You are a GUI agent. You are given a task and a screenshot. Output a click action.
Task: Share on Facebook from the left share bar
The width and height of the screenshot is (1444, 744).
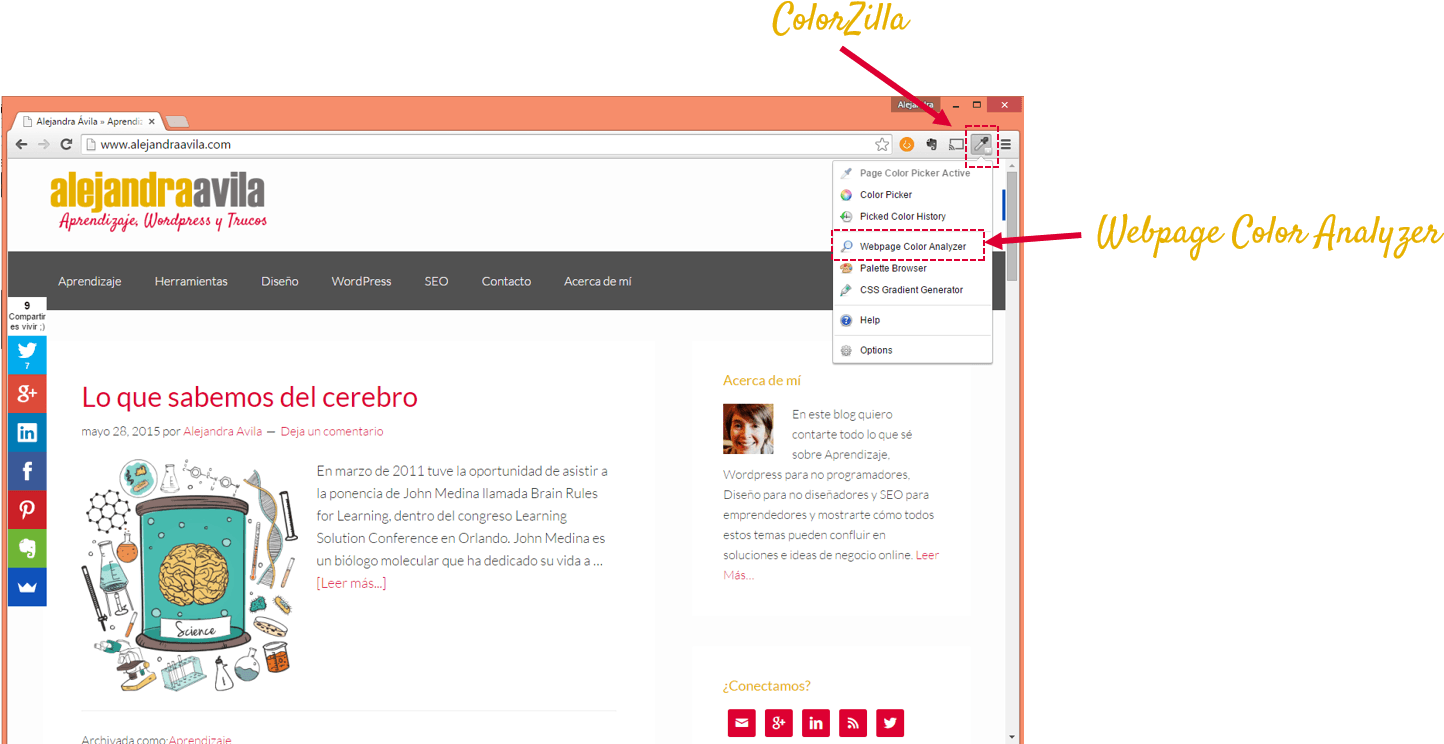click(x=27, y=471)
